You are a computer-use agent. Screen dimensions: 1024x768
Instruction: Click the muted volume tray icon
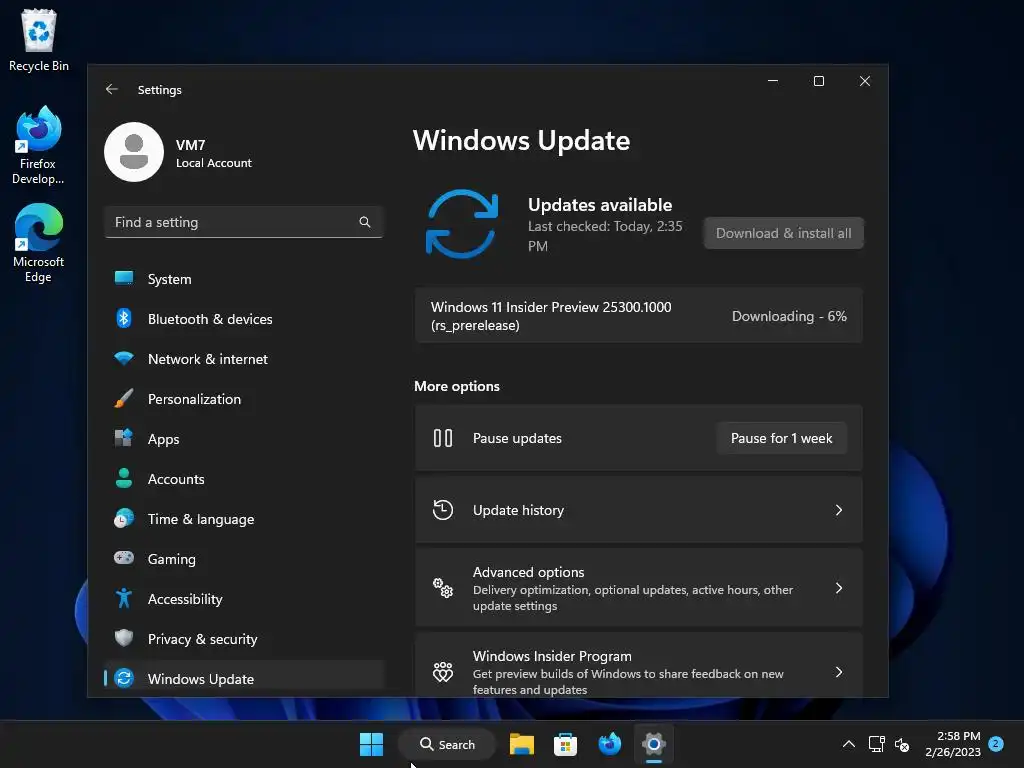[902, 744]
